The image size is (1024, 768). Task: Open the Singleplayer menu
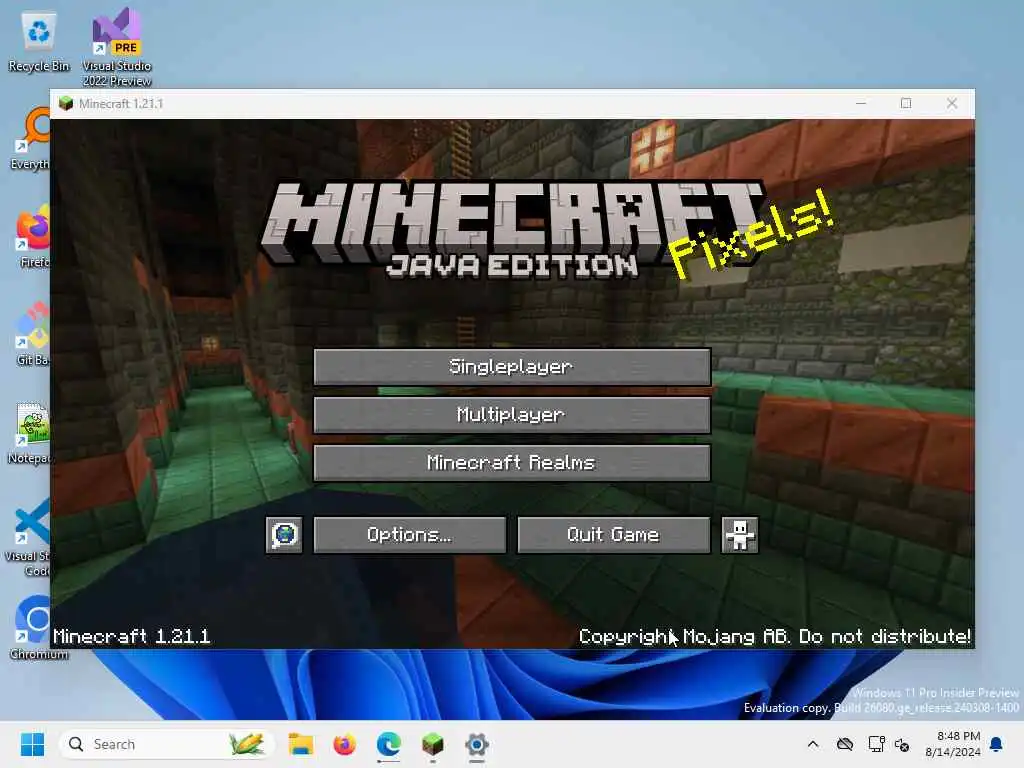[512, 367]
